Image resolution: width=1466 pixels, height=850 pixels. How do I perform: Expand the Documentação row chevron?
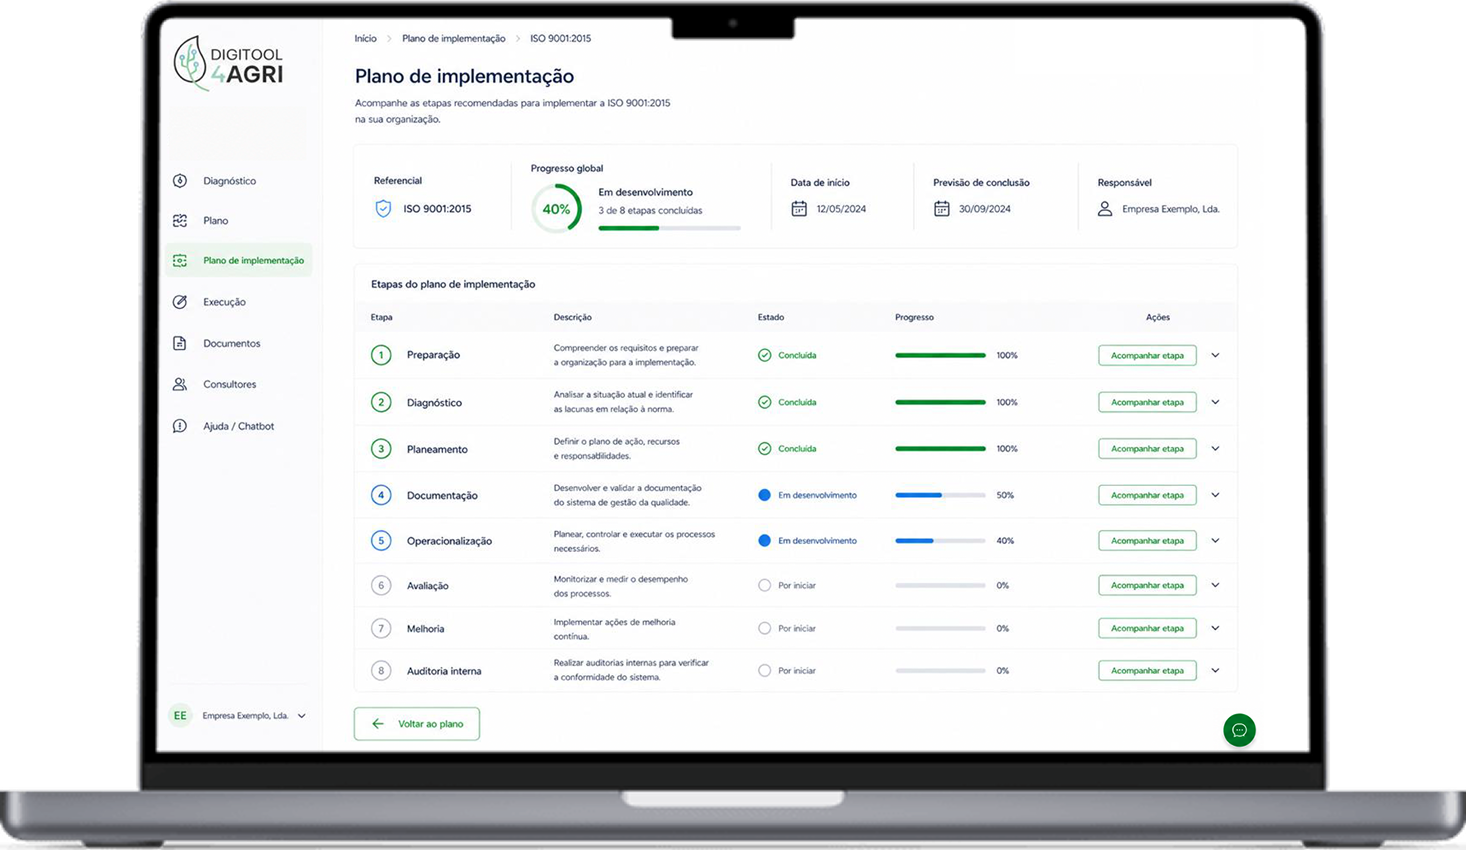click(x=1215, y=495)
